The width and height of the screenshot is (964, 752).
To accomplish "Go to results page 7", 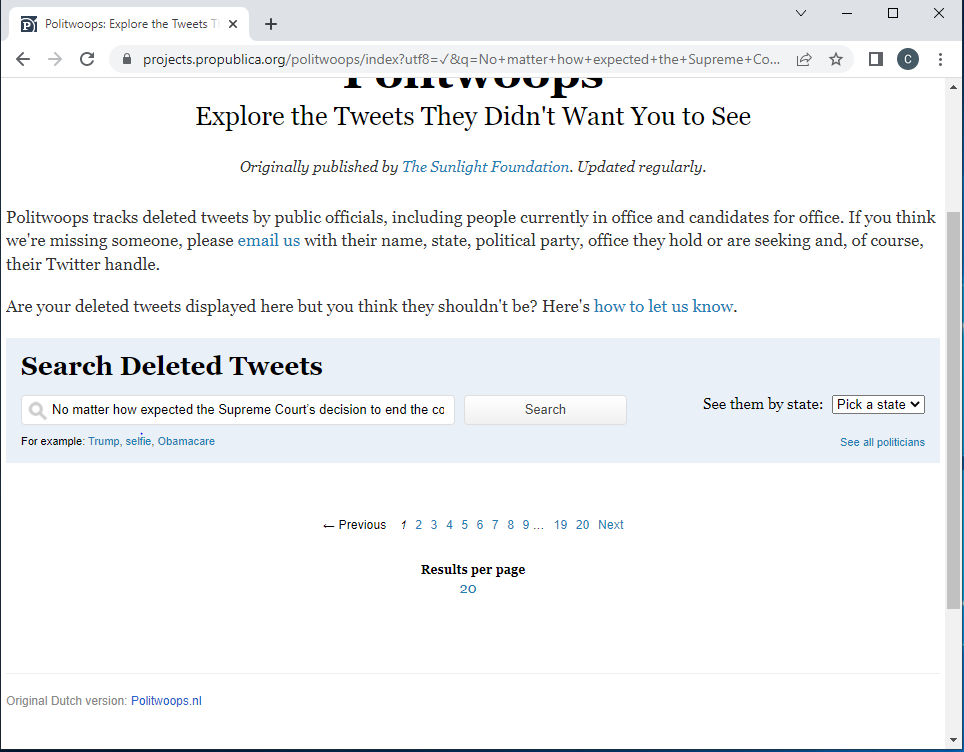I will coord(495,524).
